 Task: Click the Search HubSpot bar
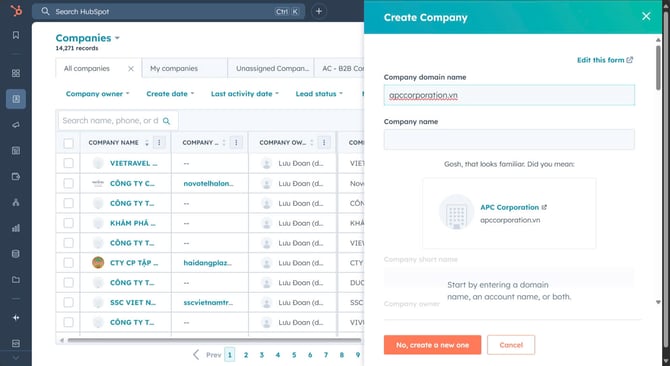pos(168,12)
